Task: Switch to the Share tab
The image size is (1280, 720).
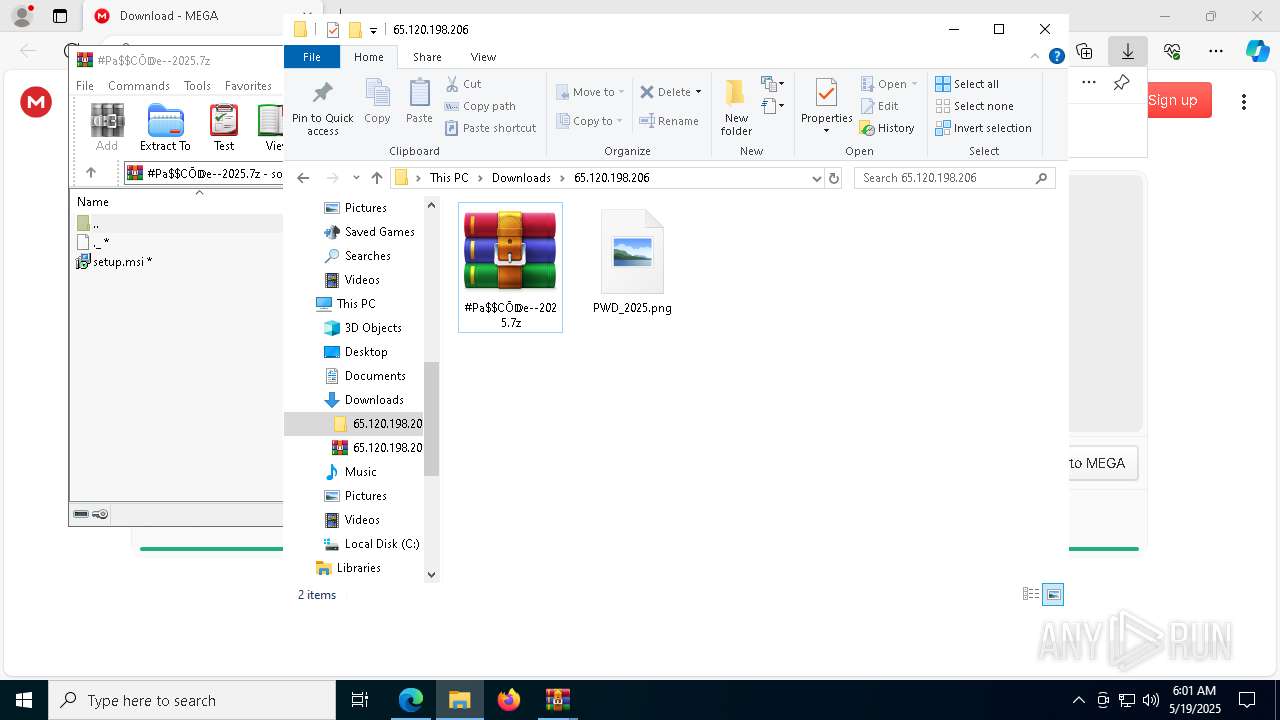Action: [427, 57]
